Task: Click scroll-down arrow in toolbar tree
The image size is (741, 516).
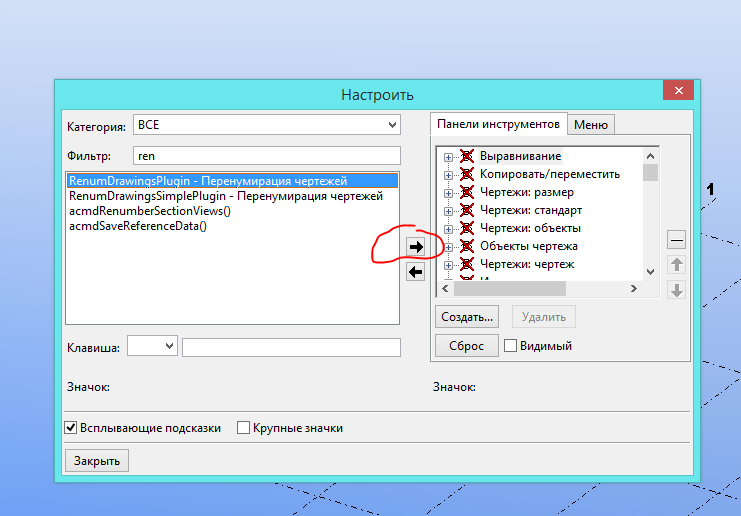Action: pos(650,272)
